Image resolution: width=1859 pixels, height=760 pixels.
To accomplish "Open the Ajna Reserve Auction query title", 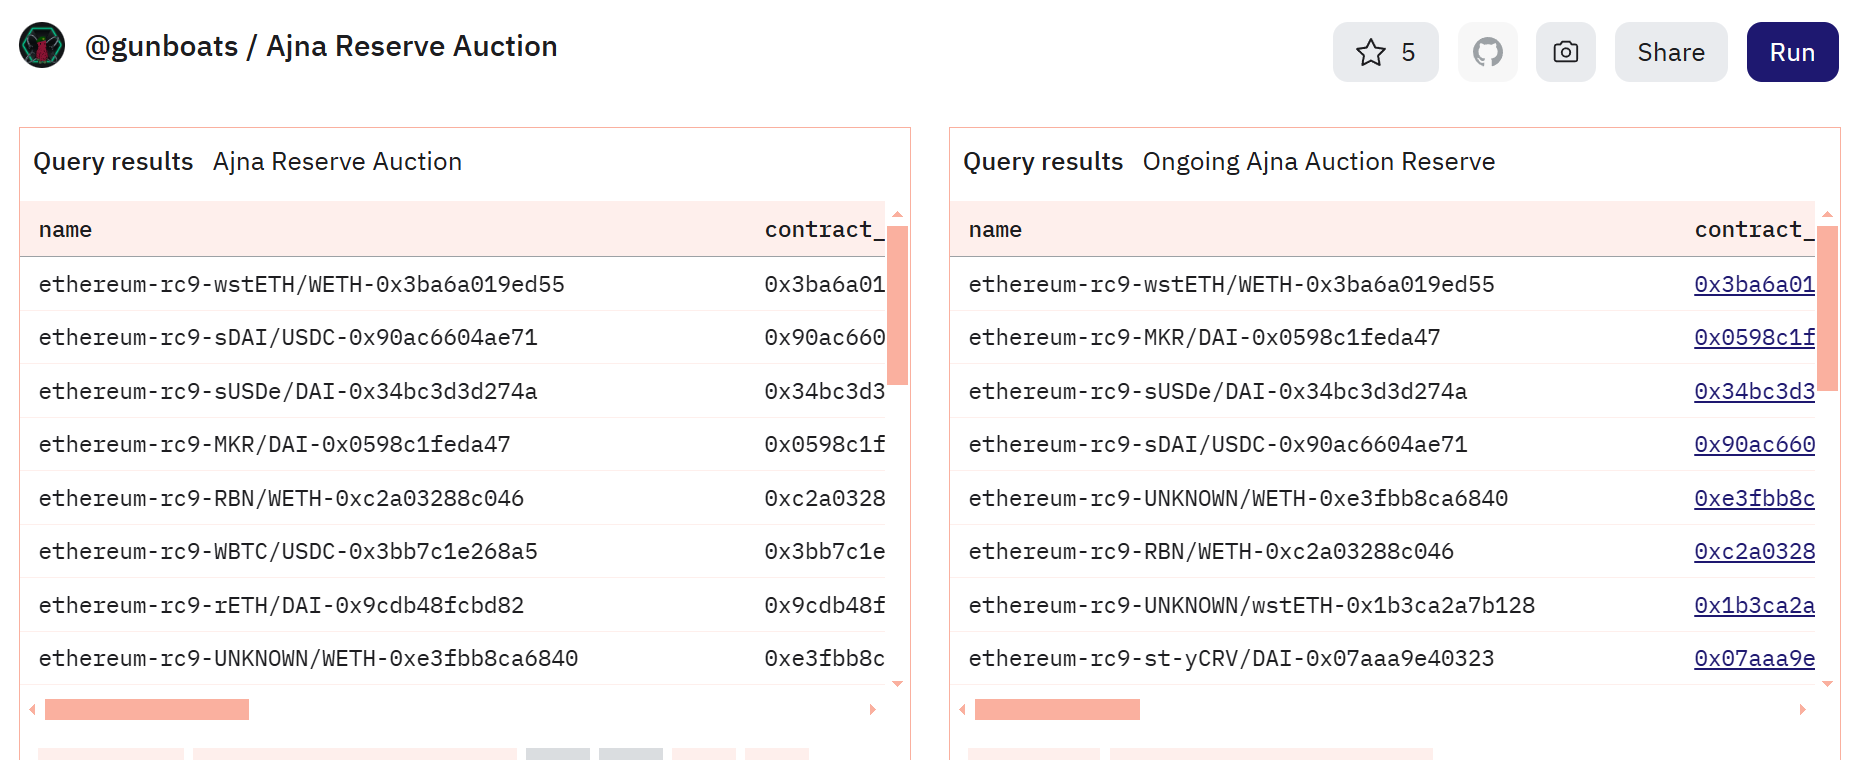I will tap(337, 161).
